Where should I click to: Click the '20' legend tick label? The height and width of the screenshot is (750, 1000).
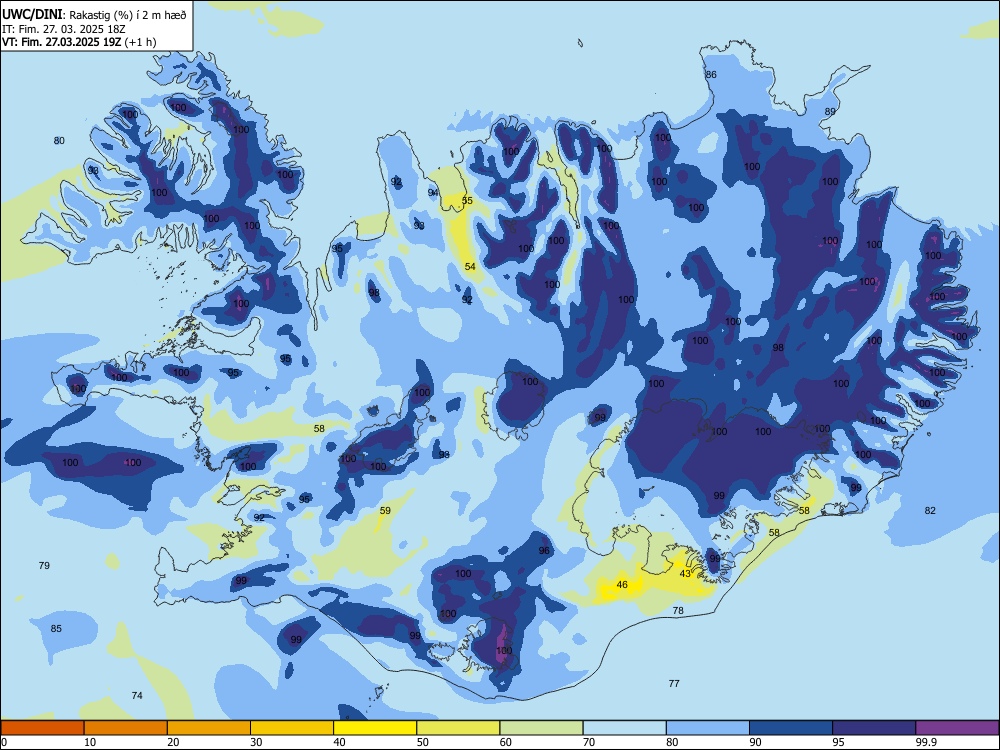[173, 742]
